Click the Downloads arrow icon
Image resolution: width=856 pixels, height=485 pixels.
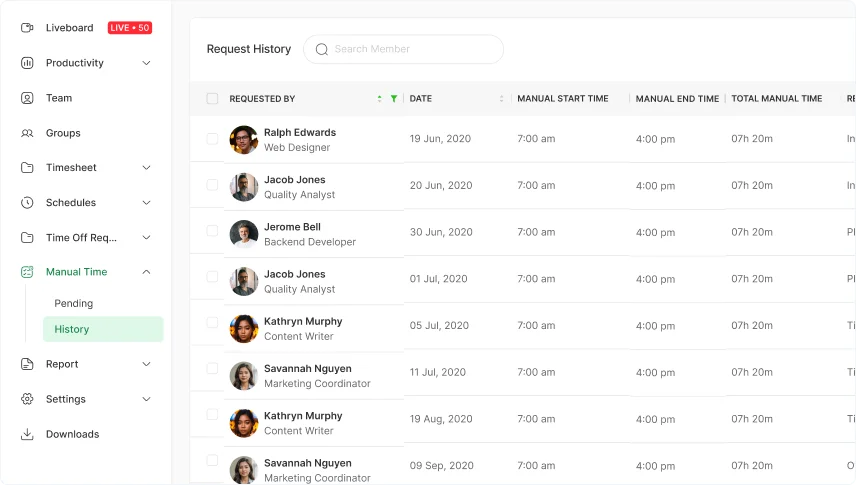[27, 434]
